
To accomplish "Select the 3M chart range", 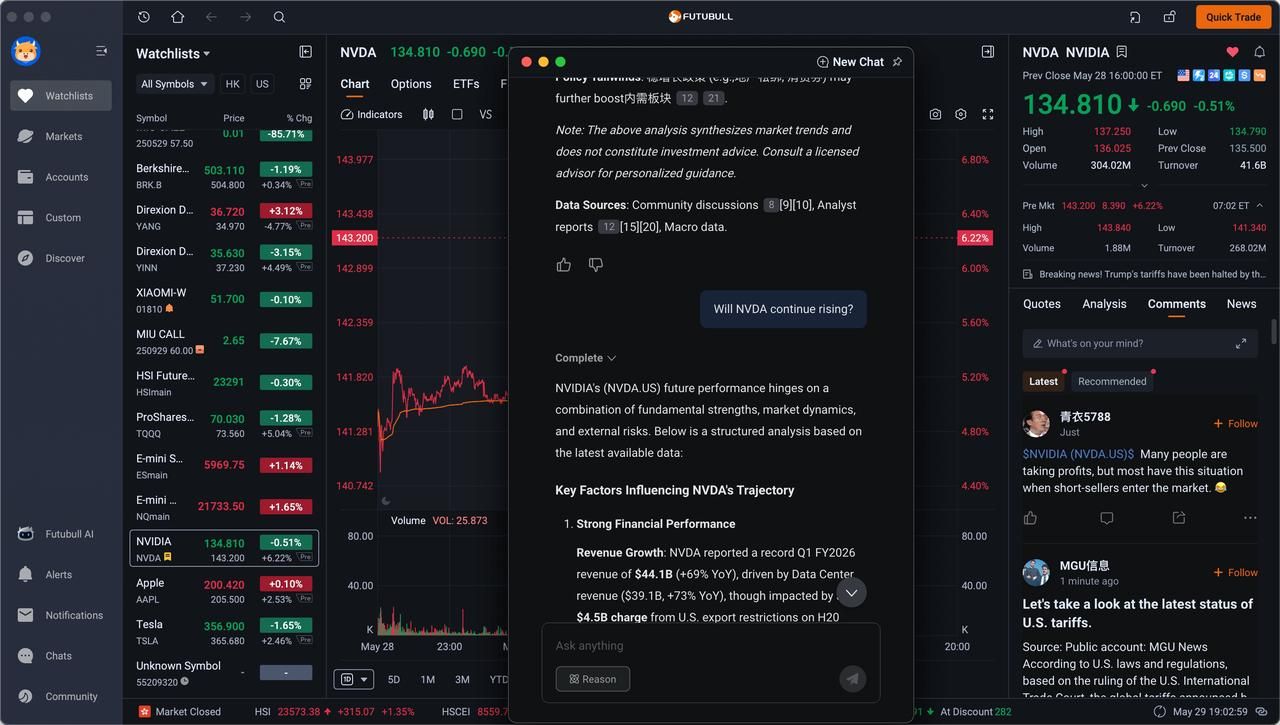I will tap(462, 680).
